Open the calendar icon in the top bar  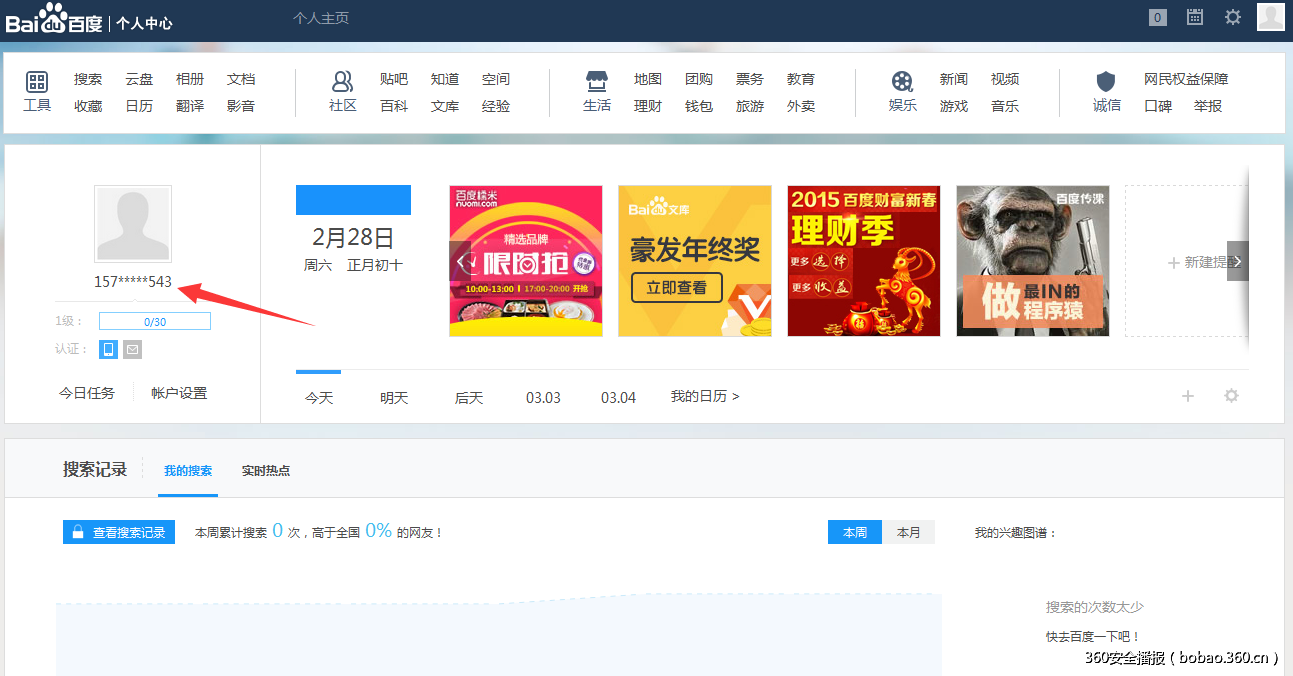coord(1194,17)
